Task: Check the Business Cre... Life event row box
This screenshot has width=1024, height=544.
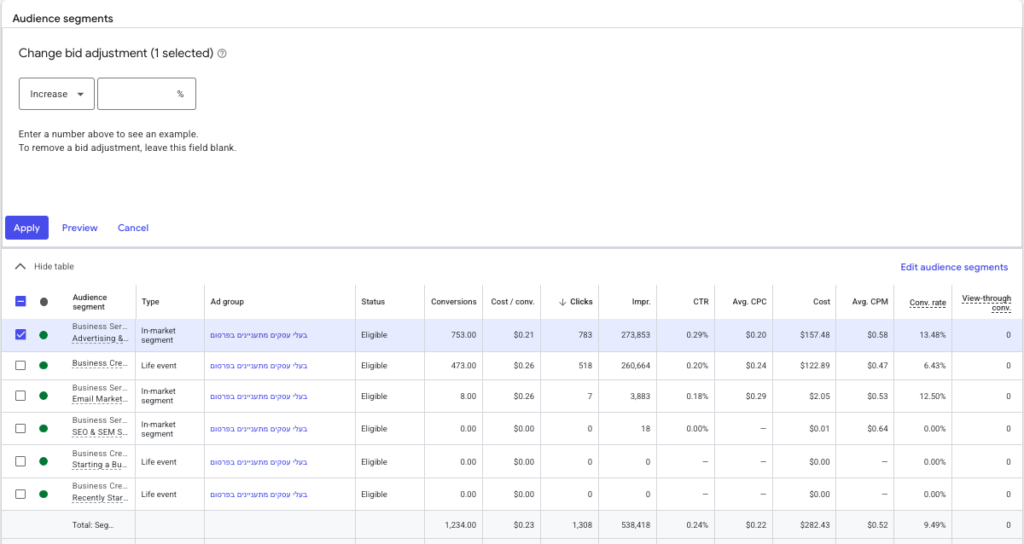Action: pos(21,367)
